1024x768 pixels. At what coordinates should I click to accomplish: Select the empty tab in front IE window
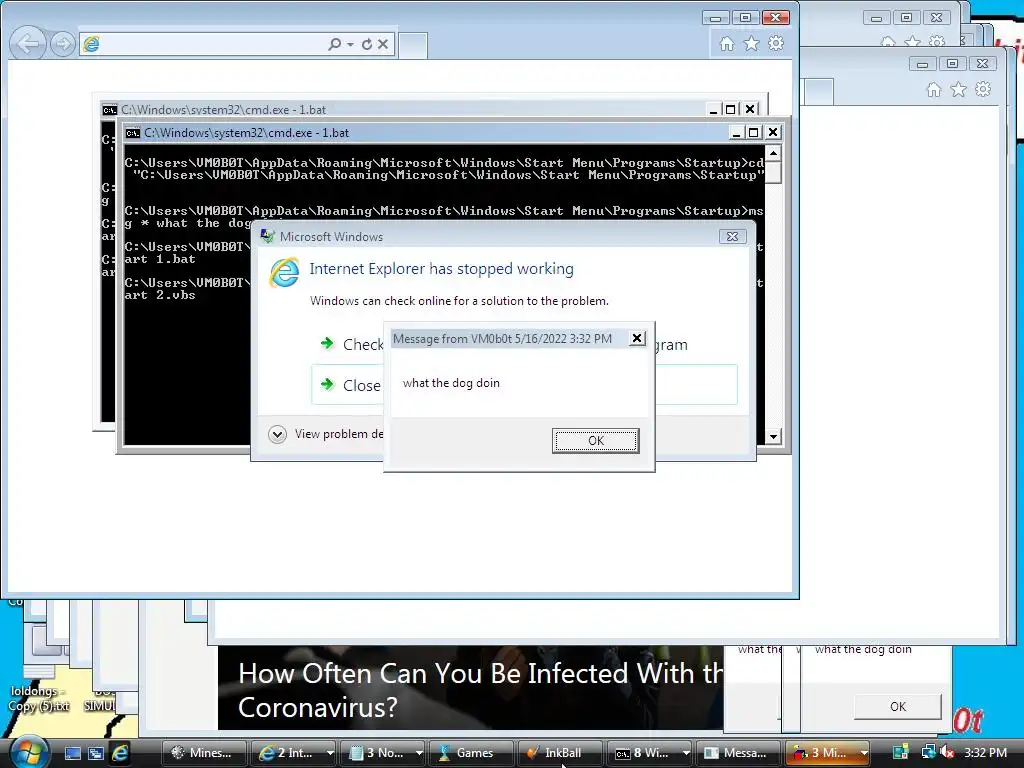[x=413, y=46]
